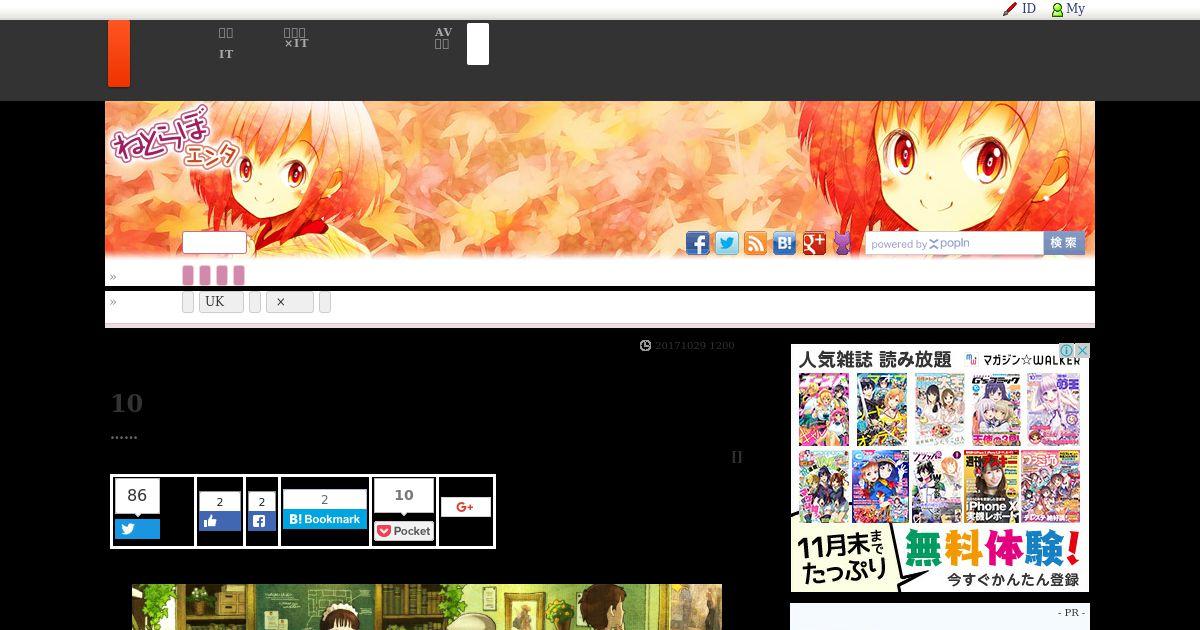The image size is (1200, 630).
Task: Save the article to Pocket
Action: click(404, 531)
